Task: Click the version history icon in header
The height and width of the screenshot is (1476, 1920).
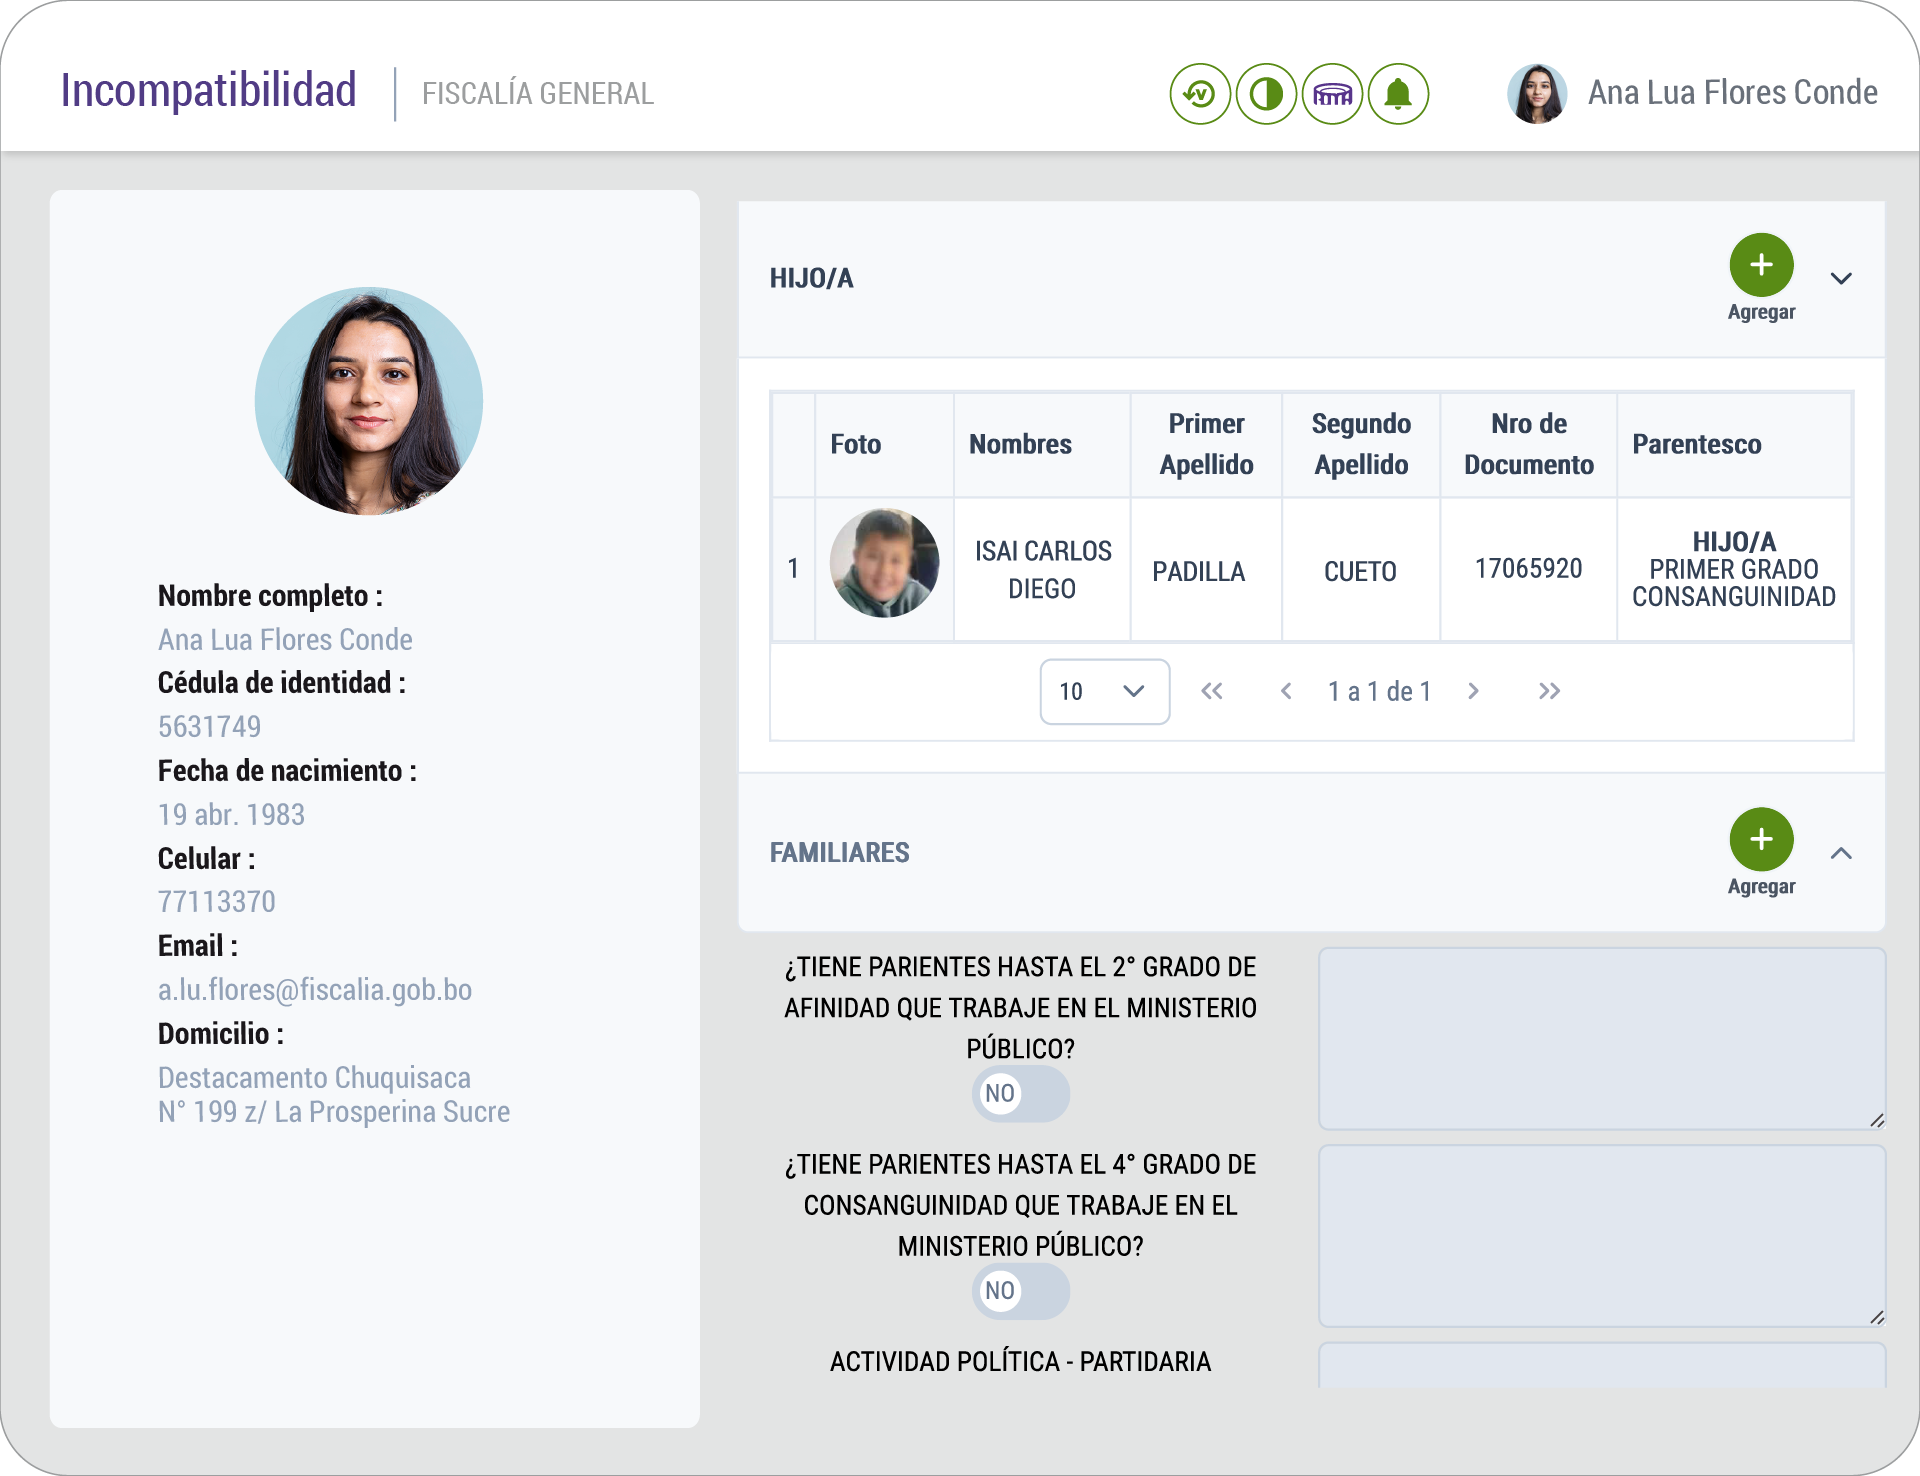Action: click(x=1199, y=94)
